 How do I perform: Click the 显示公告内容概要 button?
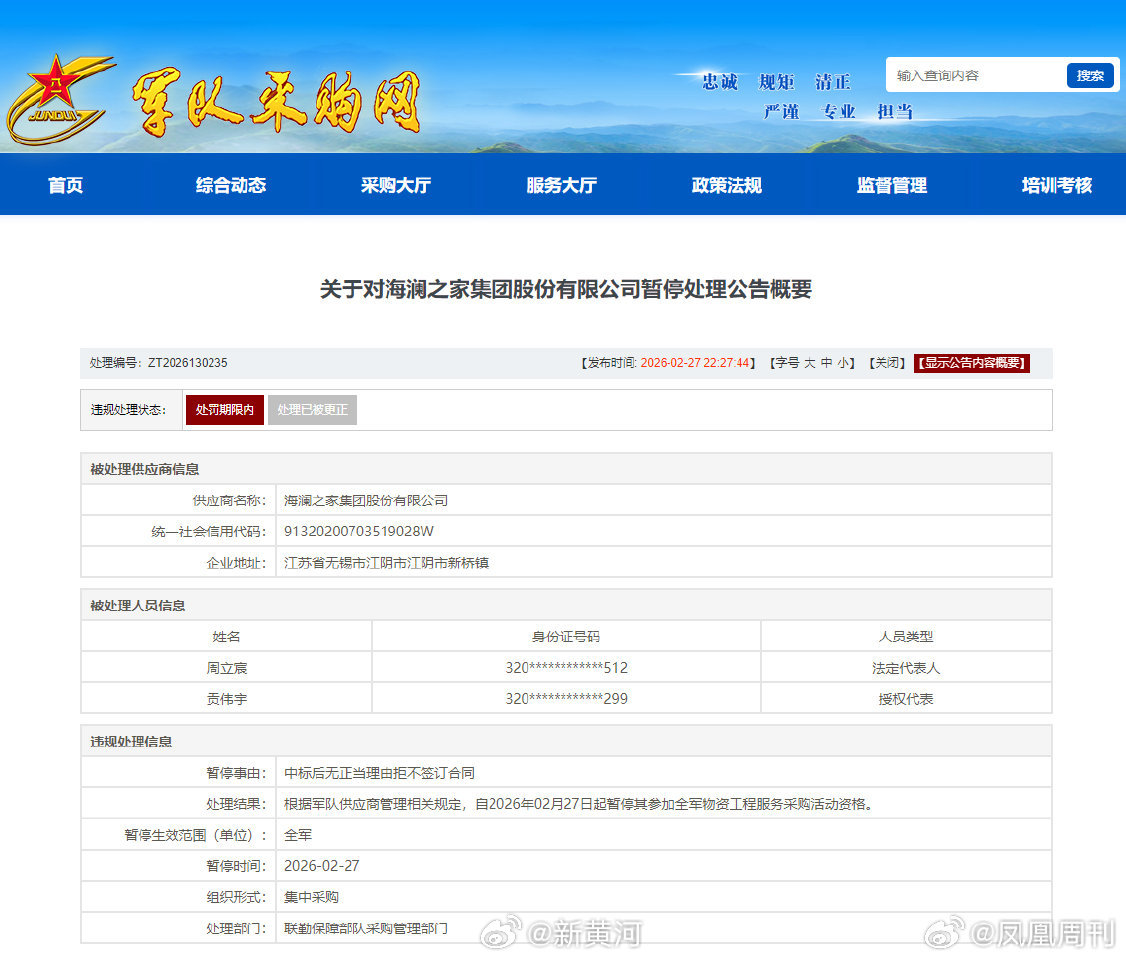pos(972,363)
